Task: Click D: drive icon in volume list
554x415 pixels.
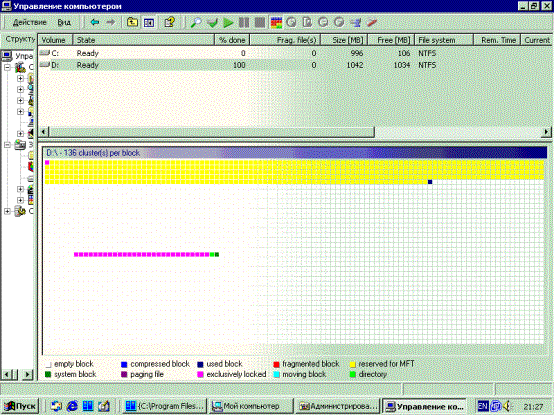Action: coord(45,65)
